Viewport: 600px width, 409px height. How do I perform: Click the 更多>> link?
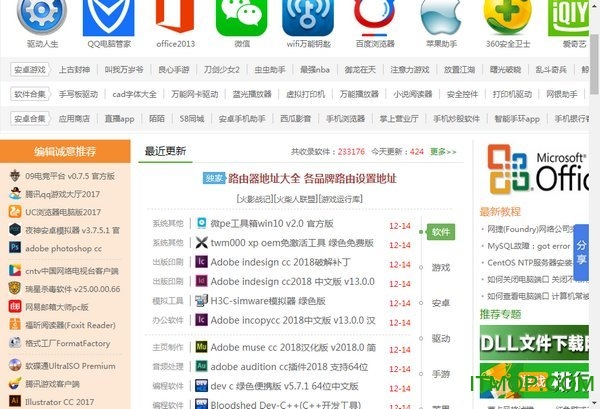pyautogui.click(x=444, y=152)
